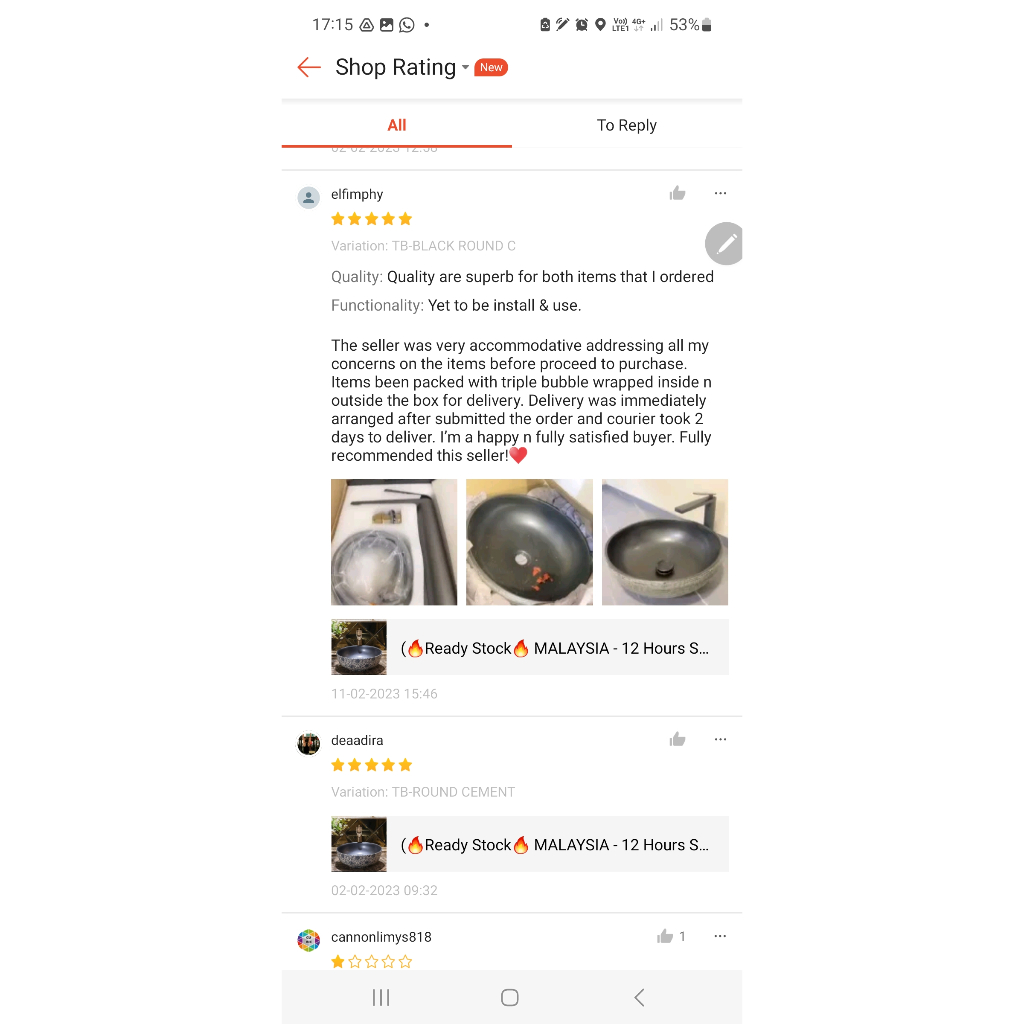This screenshot has height=1024, width=1024.
Task: Switch to the To Reply tab
Action: (x=626, y=125)
